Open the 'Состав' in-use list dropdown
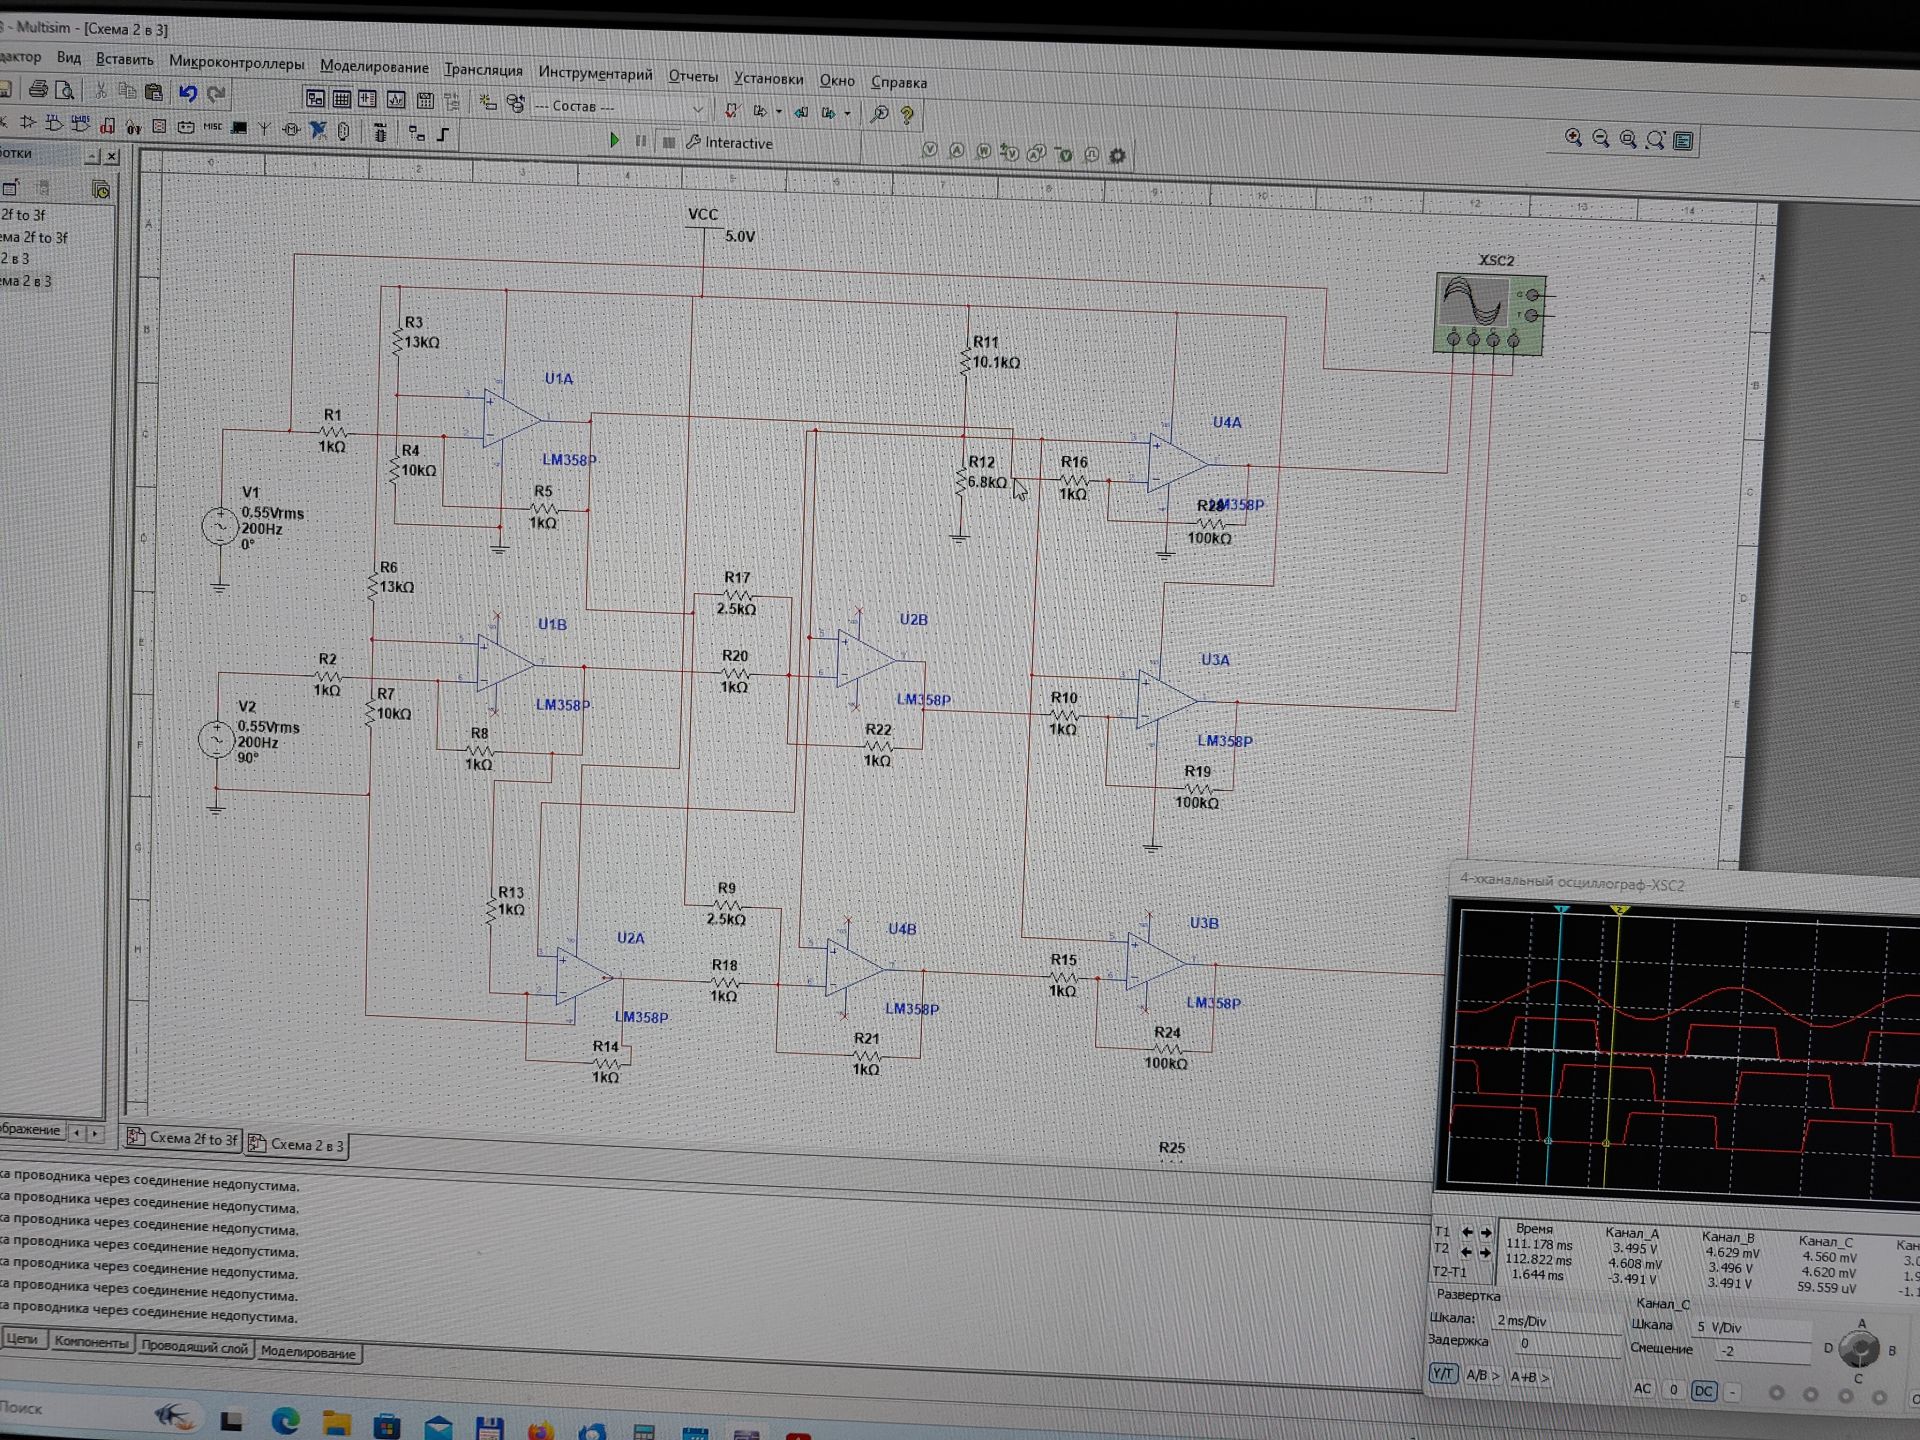 coord(698,108)
